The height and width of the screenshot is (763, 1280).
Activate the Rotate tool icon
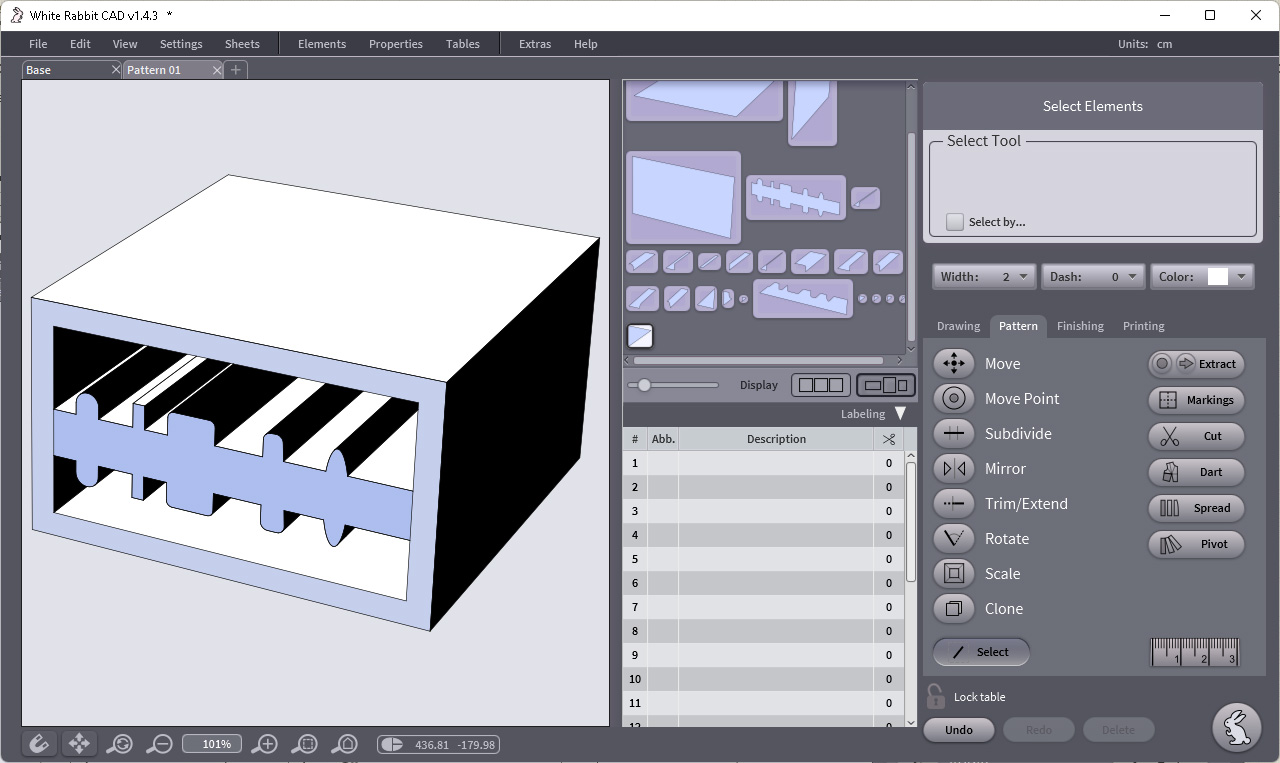point(953,539)
